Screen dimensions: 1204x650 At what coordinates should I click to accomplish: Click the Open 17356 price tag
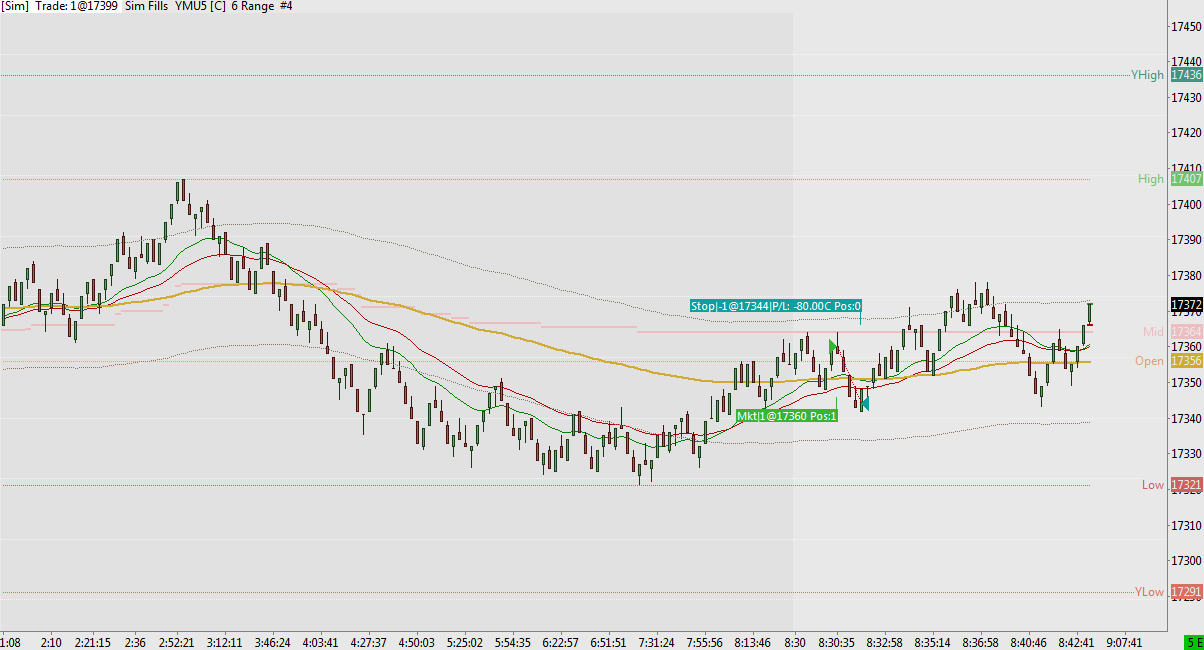[1186, 361]
